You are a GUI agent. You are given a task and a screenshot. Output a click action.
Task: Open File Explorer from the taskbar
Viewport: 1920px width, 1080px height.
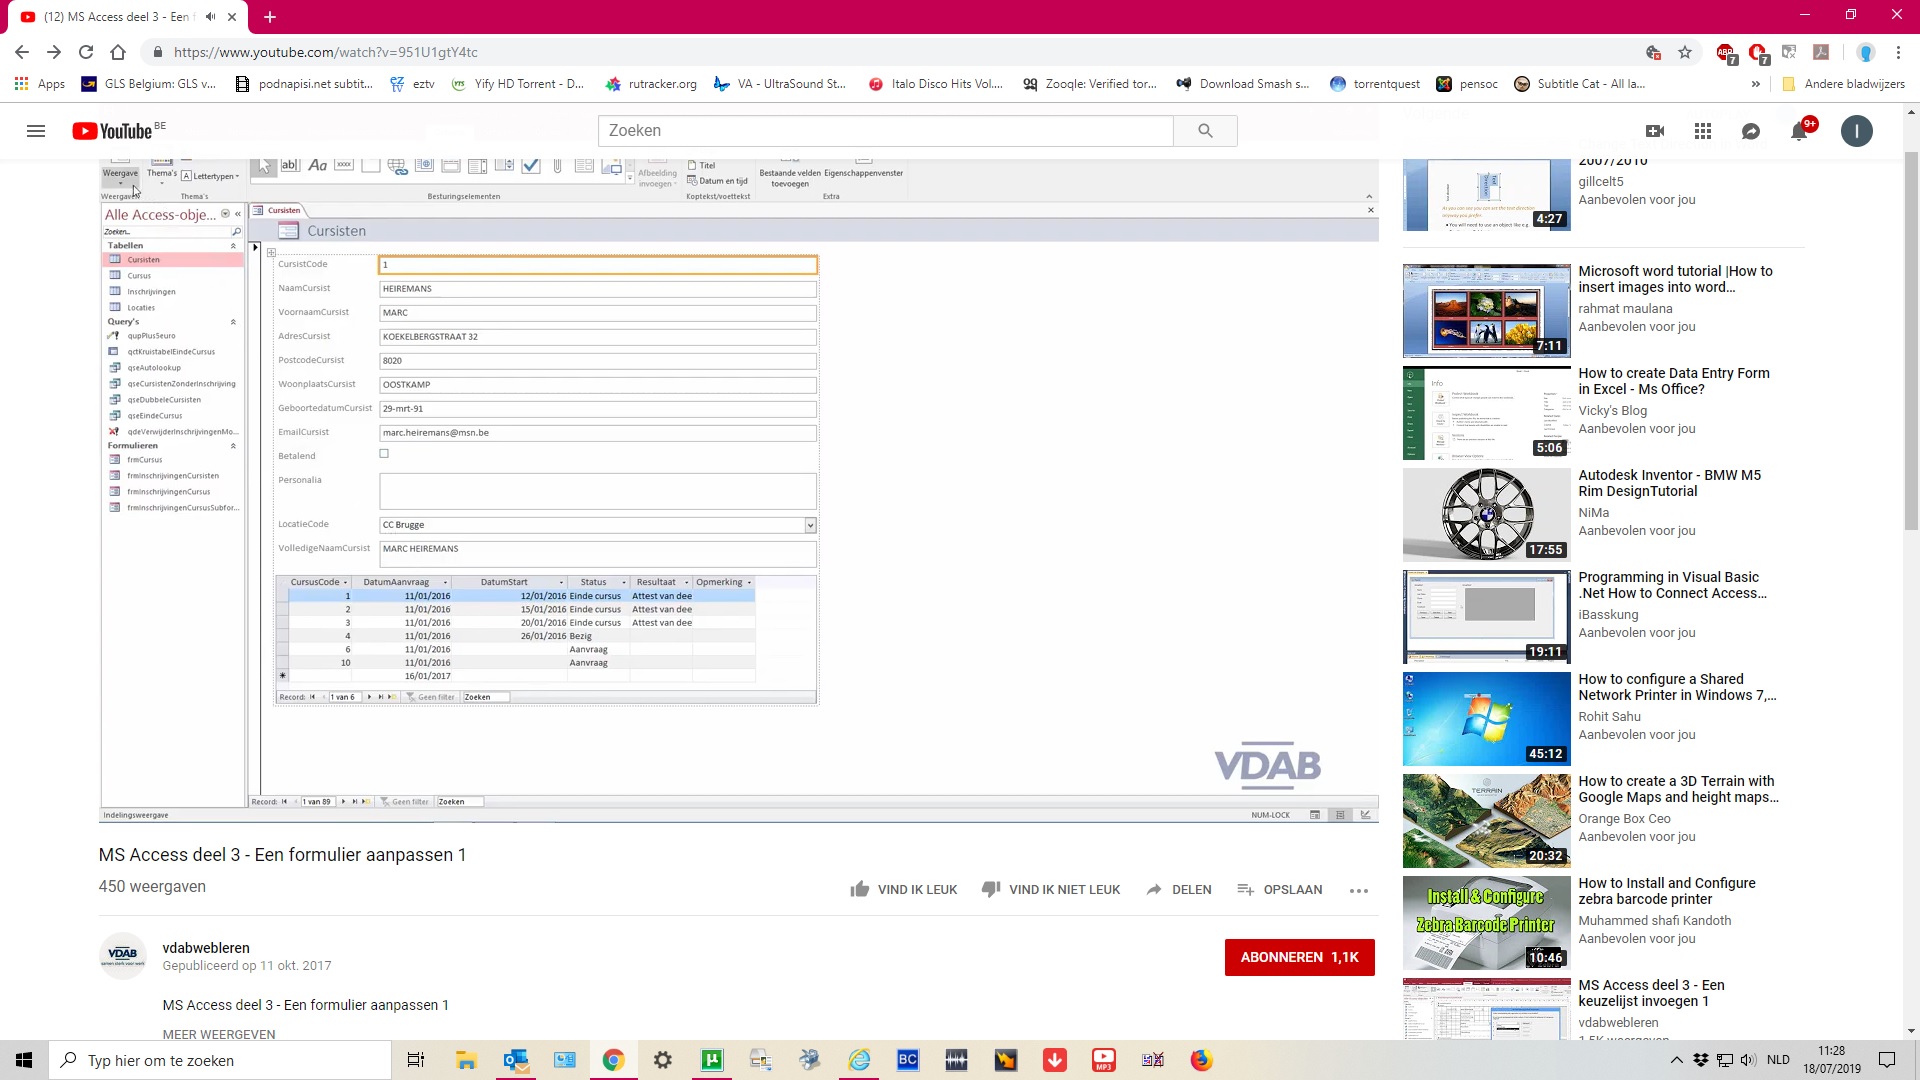pos(466,1060)
